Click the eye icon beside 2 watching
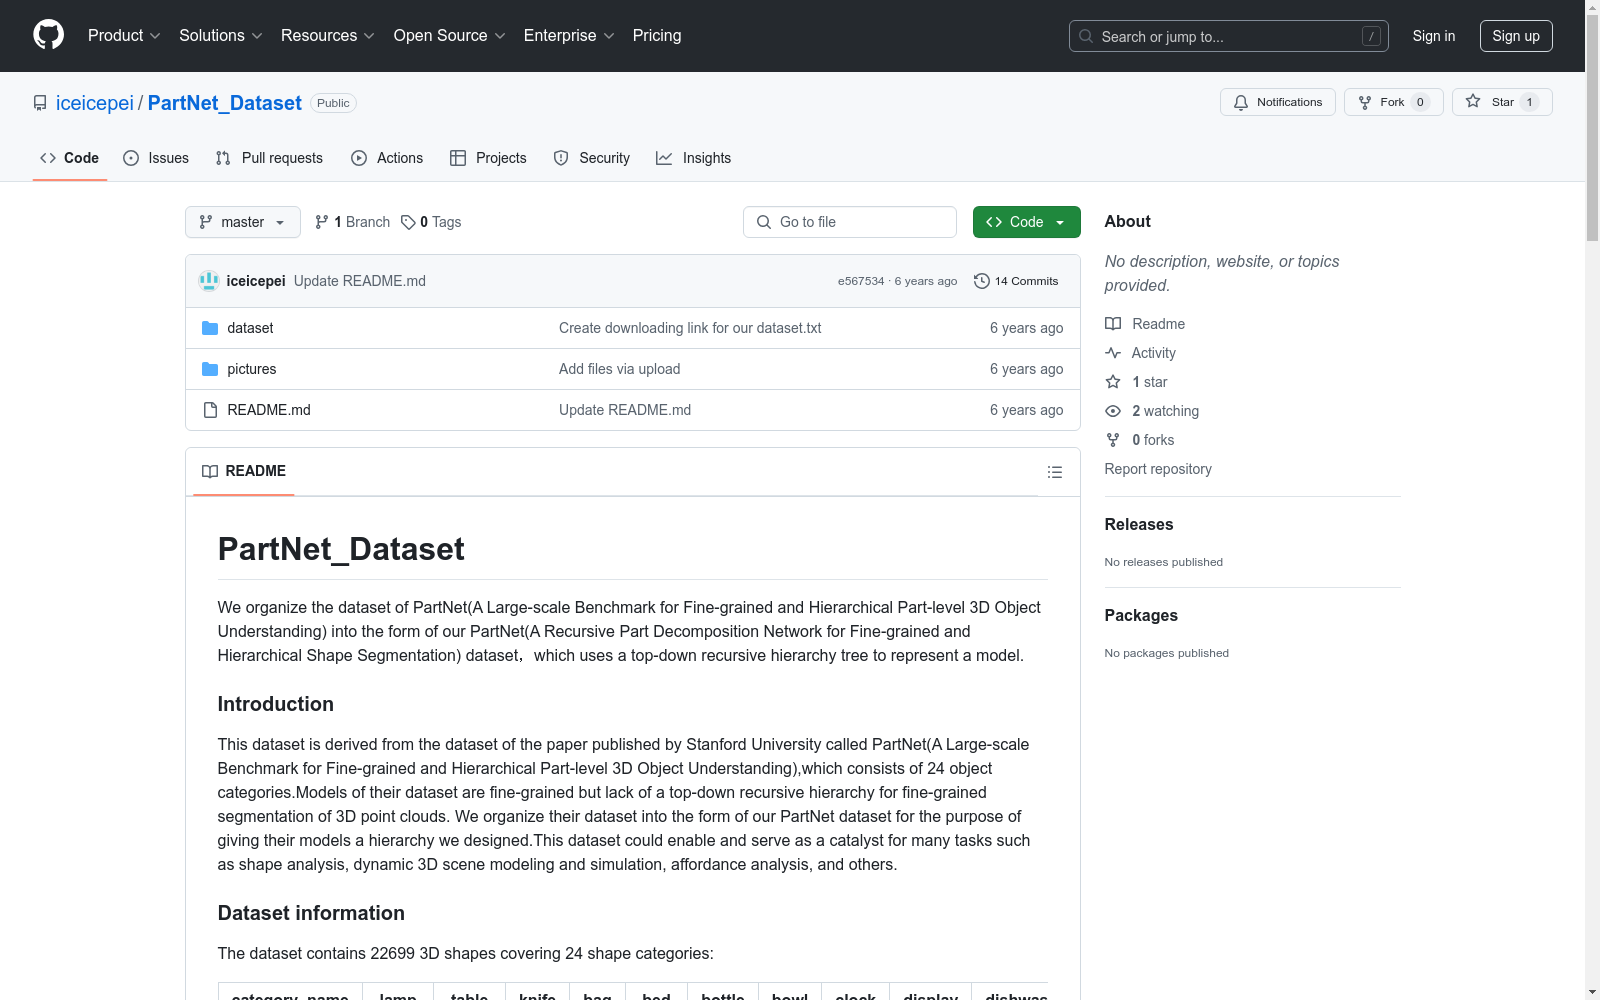Image resolution: width=1600 pixels, height=1000 pixels. pos(1113,411)
